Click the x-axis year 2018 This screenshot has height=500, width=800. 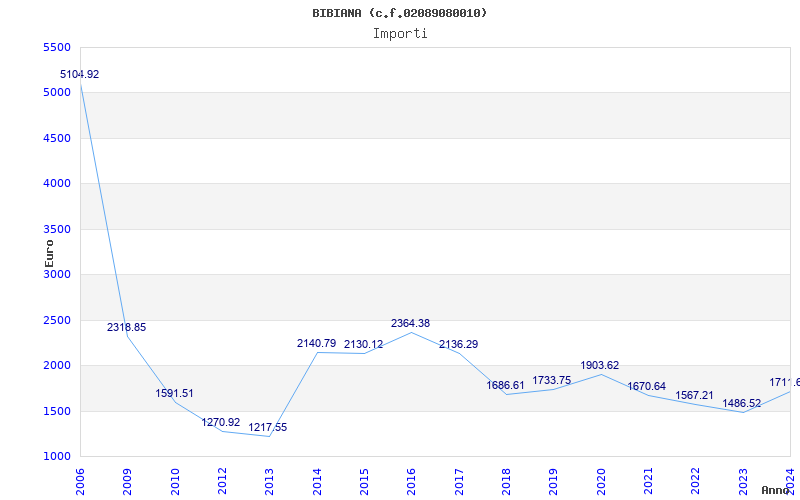(506, 481)
